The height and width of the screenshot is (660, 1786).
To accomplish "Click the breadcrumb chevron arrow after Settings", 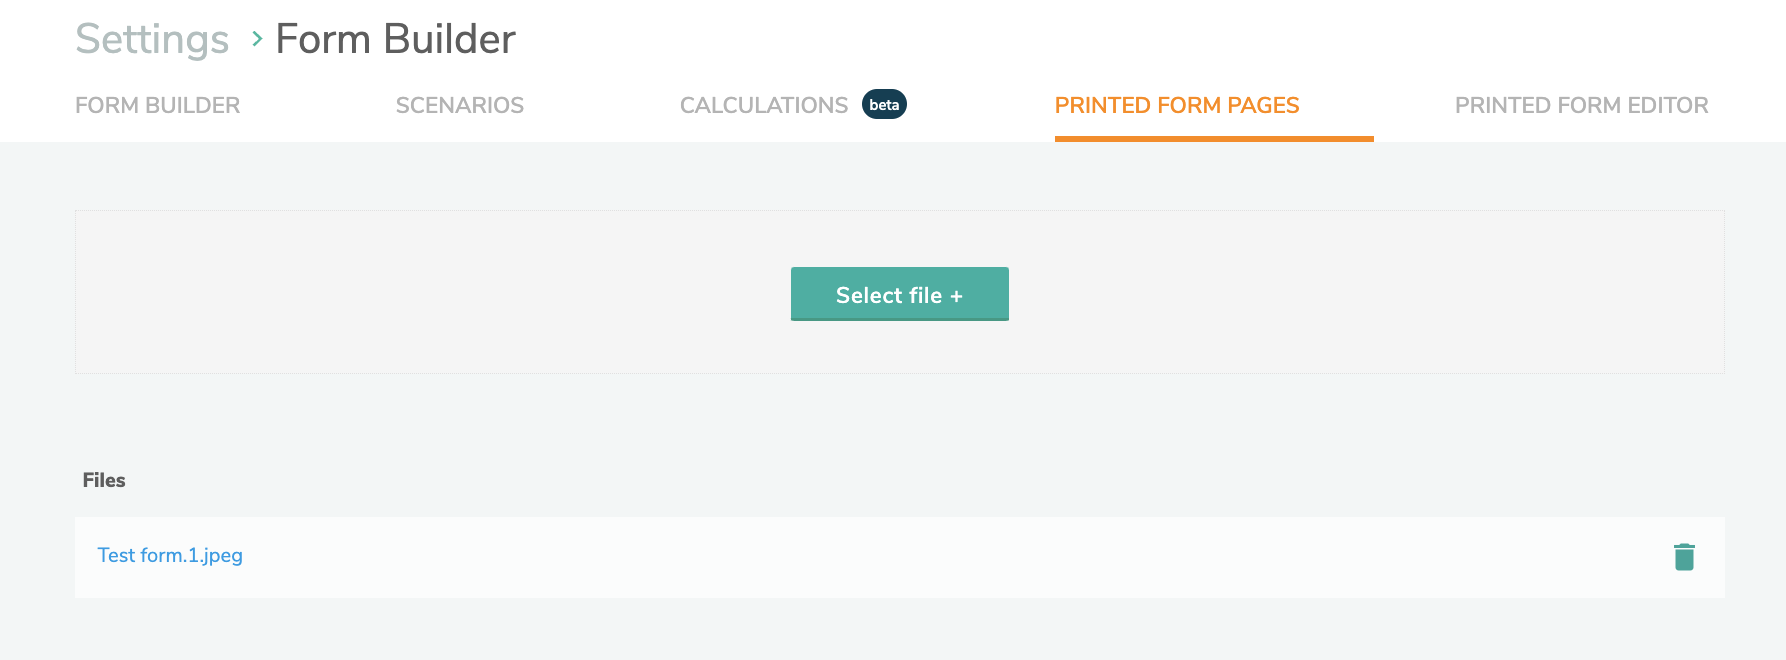I will pos(257,39).
